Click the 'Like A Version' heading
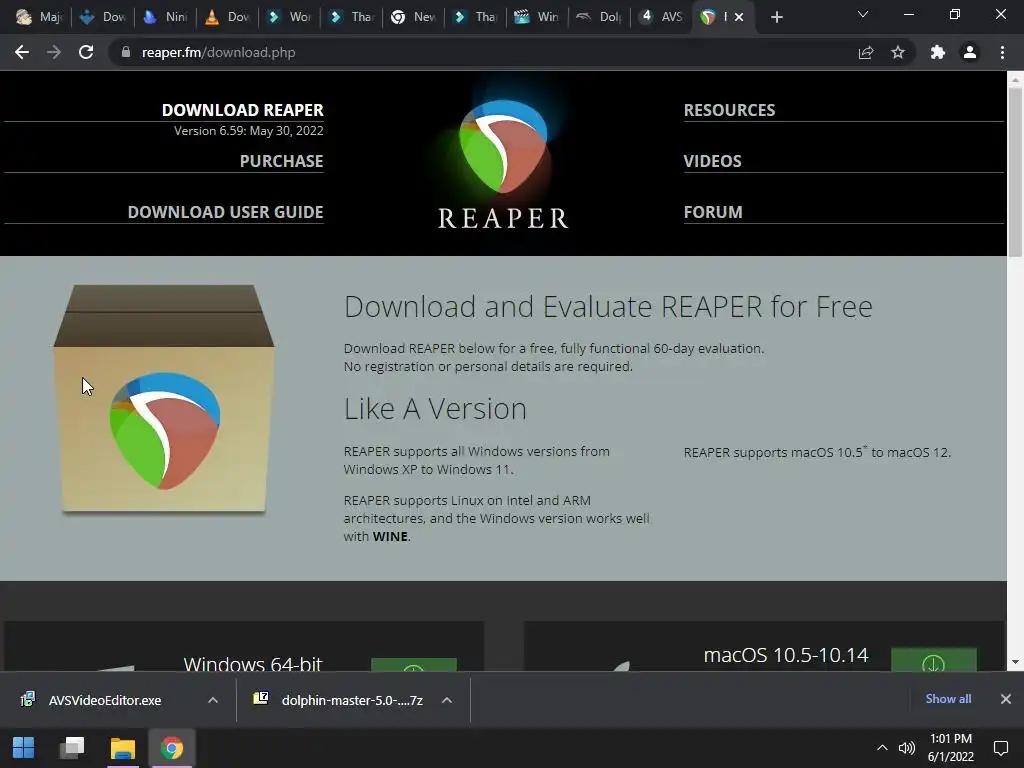The image size is (1024, 768). coord(435,409)
